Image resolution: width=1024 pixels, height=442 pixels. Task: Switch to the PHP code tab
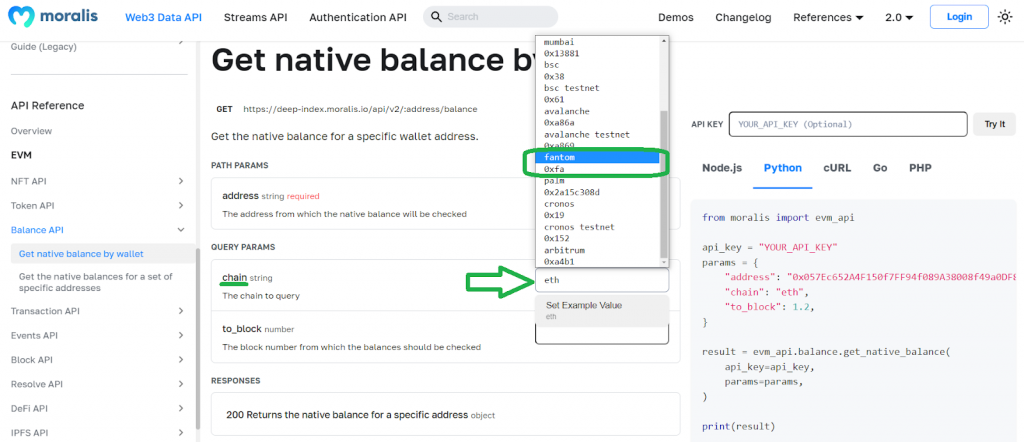point(920,168)
